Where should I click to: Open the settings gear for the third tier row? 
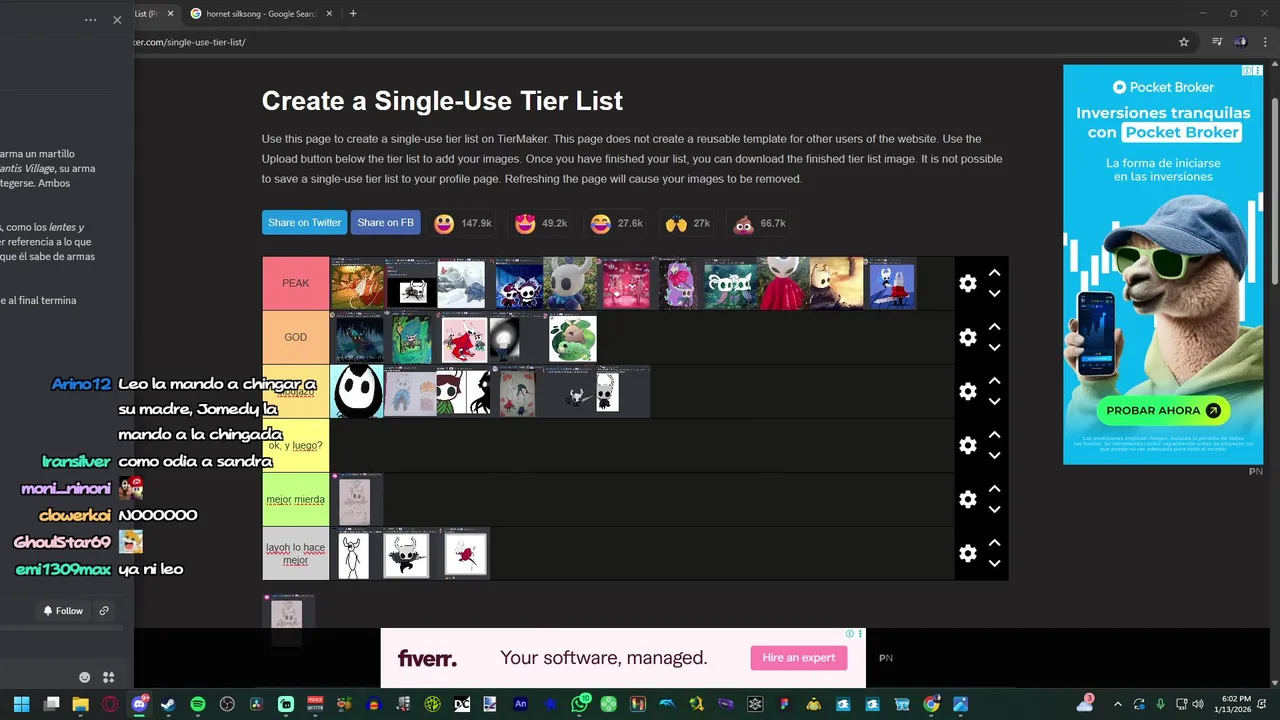click(967, 391)
